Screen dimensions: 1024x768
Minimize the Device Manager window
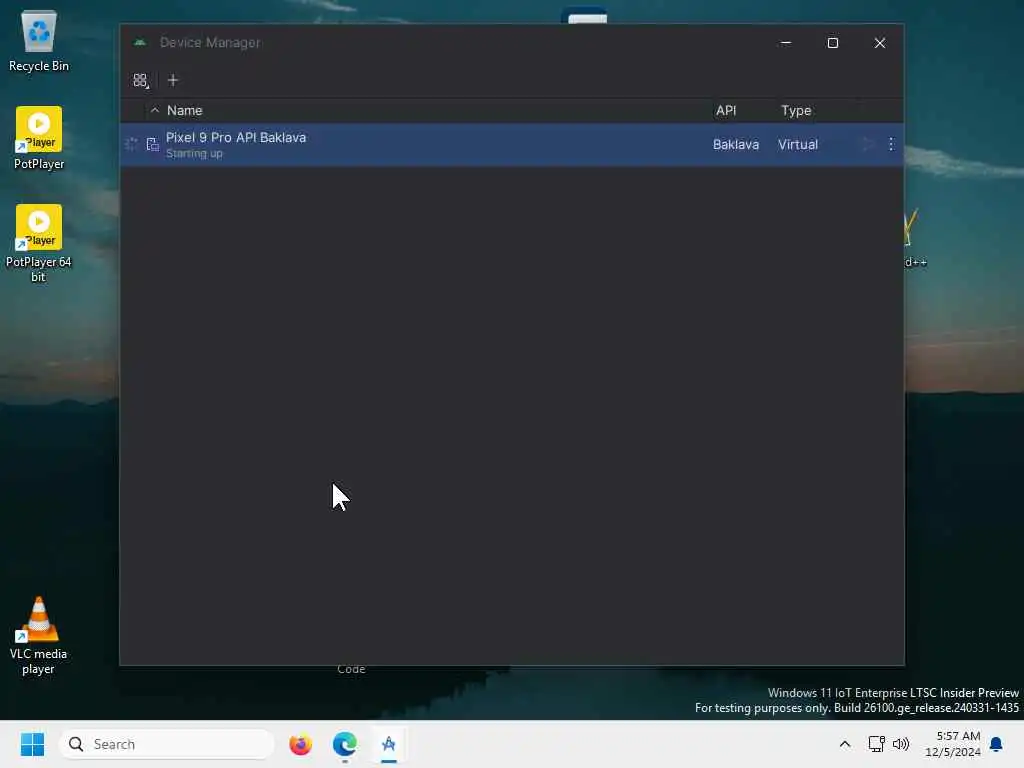786,42
